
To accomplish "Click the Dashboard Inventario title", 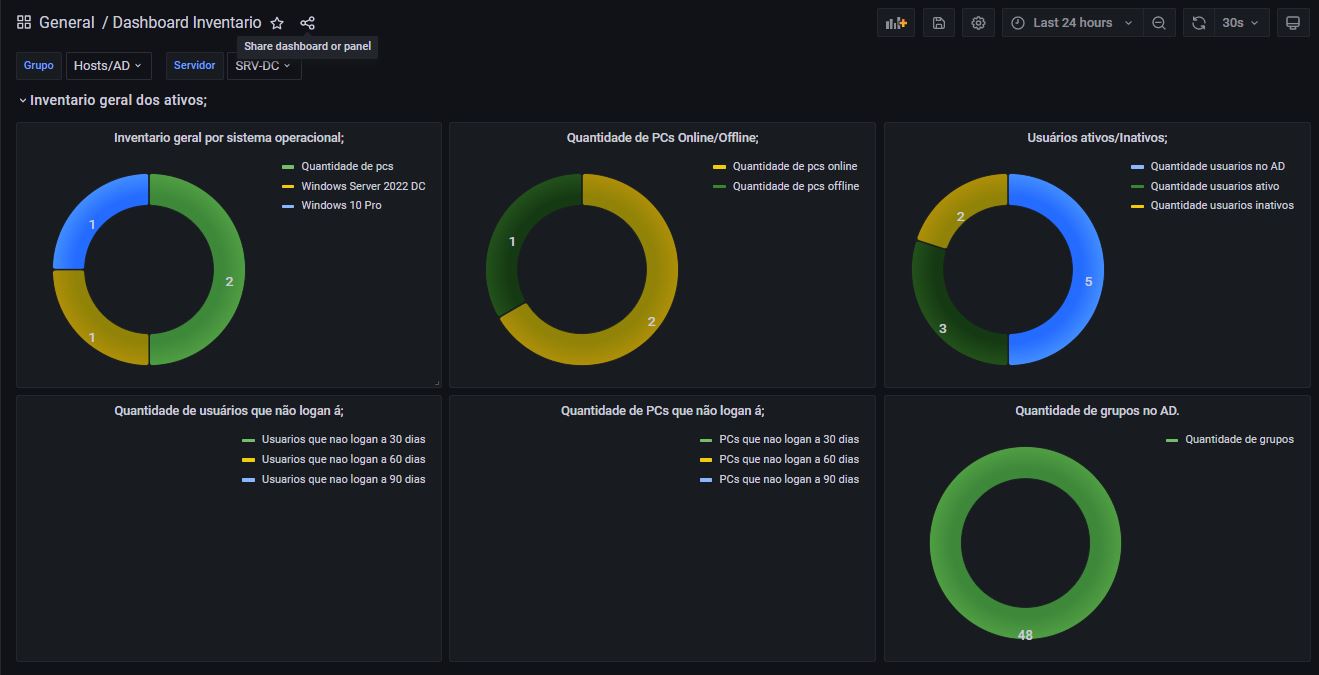I will tap(187, 22).
